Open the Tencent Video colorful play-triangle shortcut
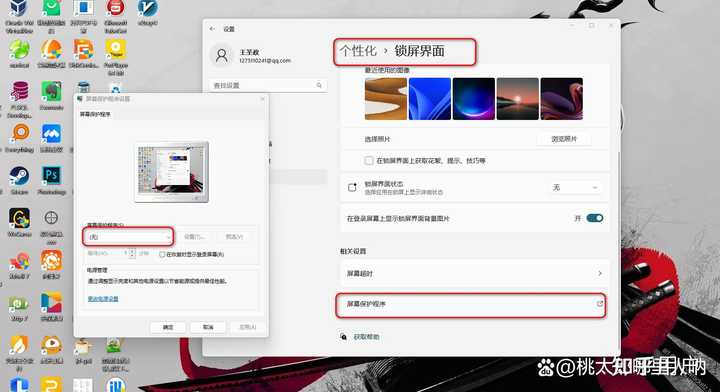The width and height of the screenshot is (720, 392). pos(51,303)
